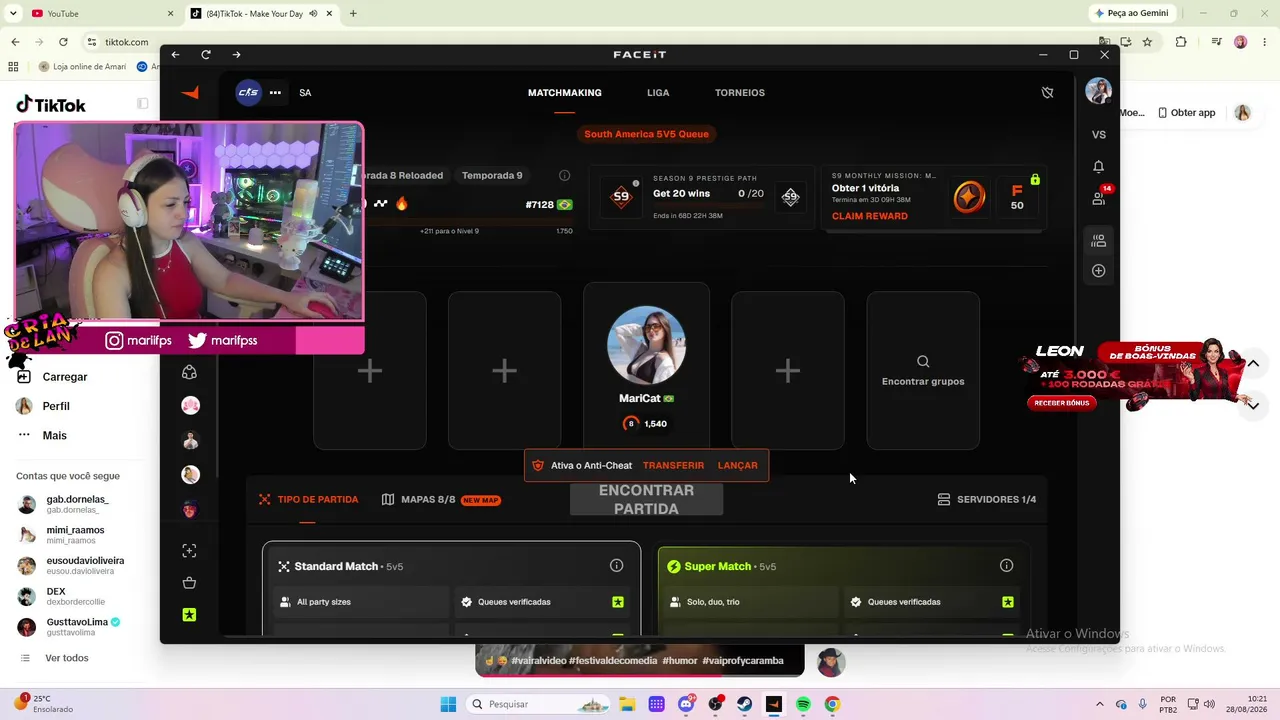Go to next TikTok video with down chevron
Screen dimensions: 1280x720
tap(1253, 405)
